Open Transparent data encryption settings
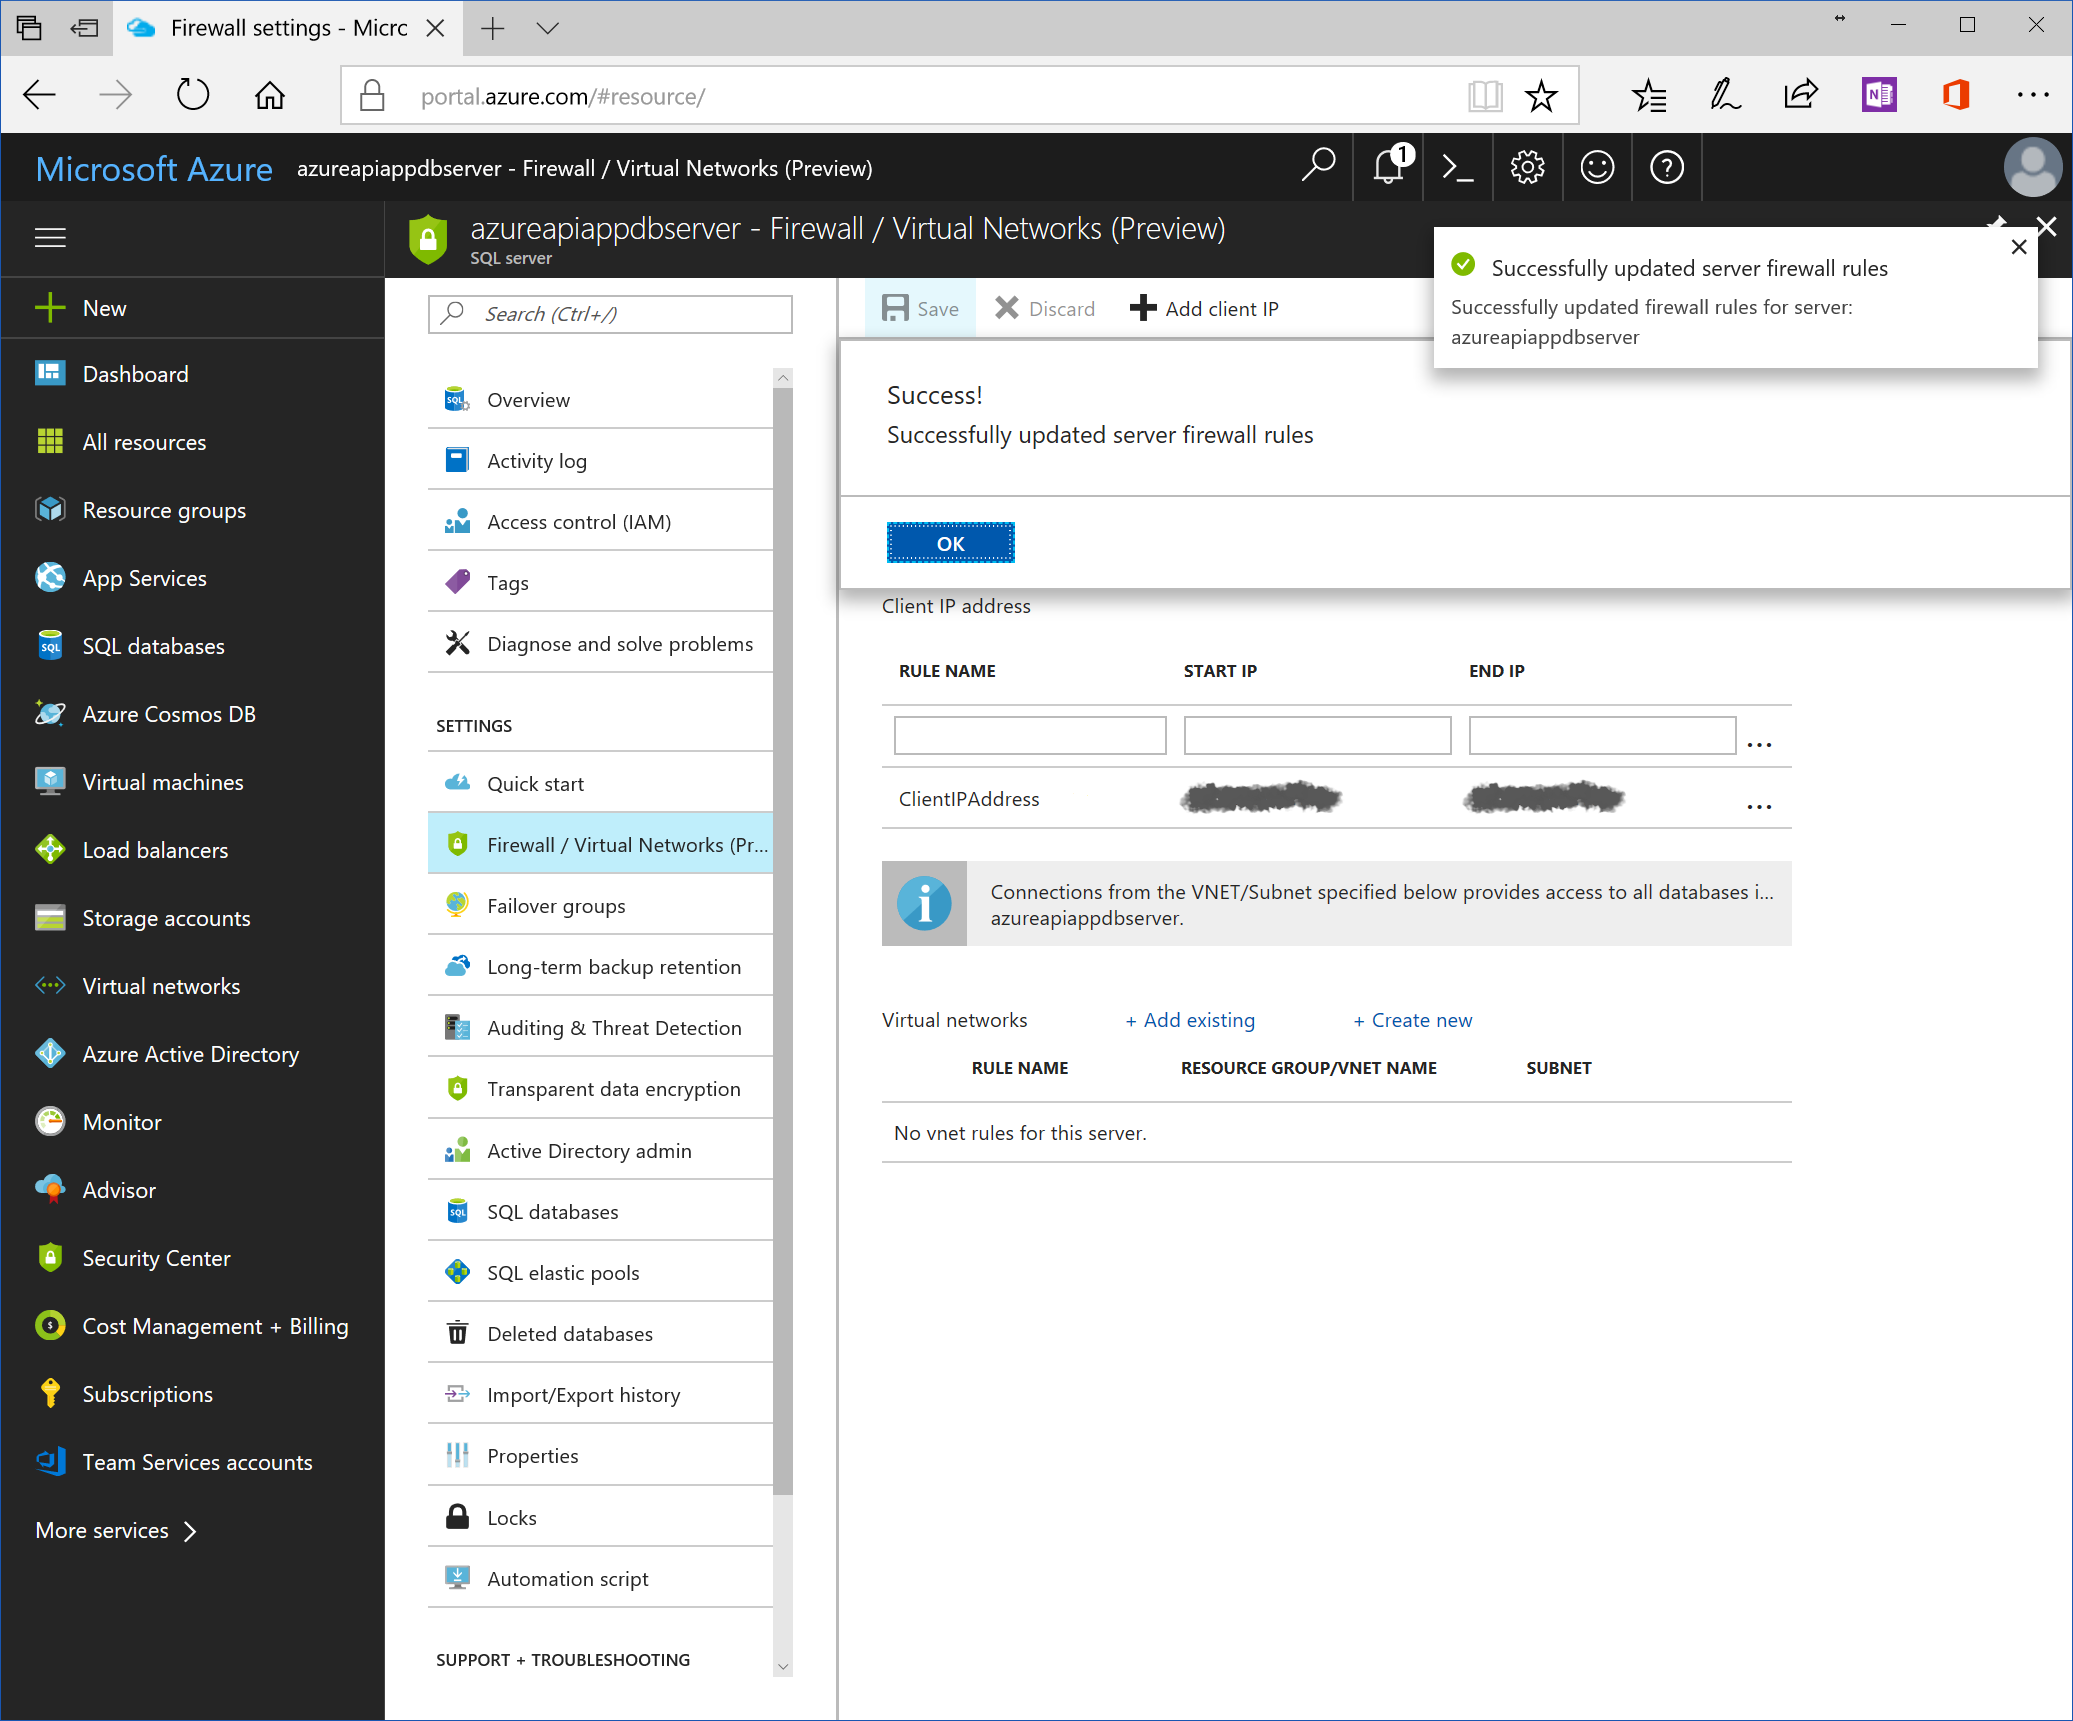 (613, 1089)
